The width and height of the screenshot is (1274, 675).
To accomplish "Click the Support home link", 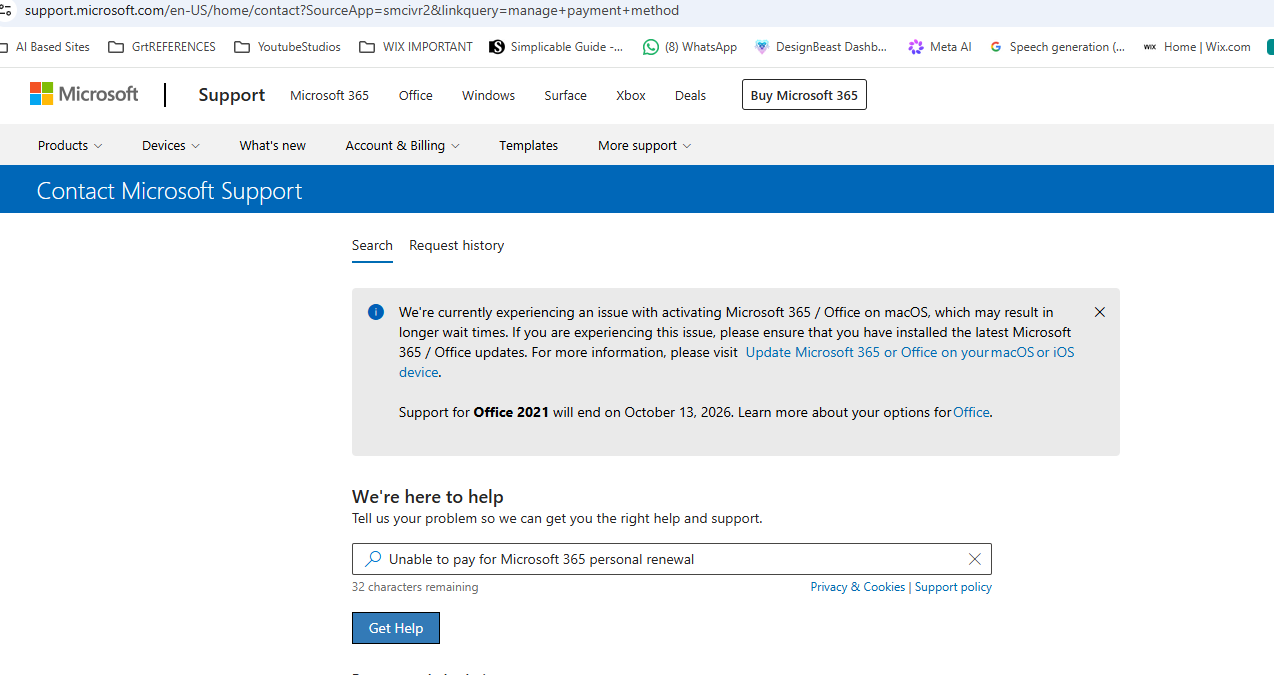I will pyautogui.click(x=232, y=95).
